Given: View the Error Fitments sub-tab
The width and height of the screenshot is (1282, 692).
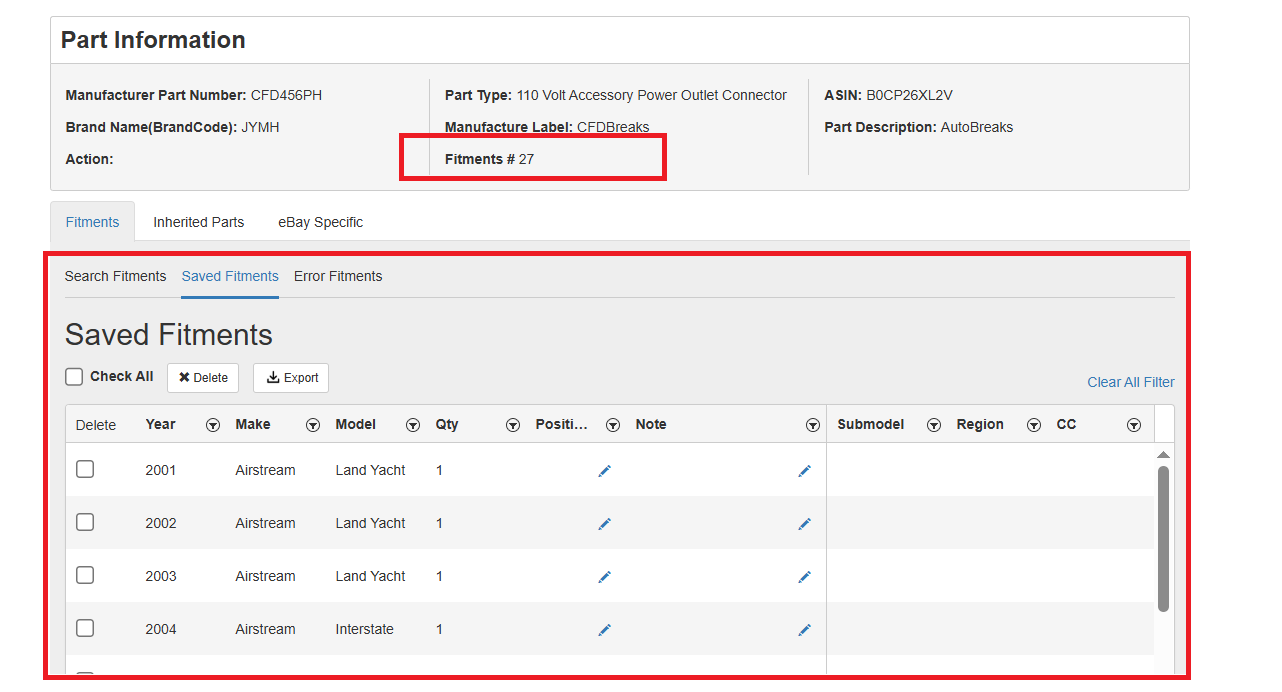Looking at the screenshot, I should tap(338, 276).
